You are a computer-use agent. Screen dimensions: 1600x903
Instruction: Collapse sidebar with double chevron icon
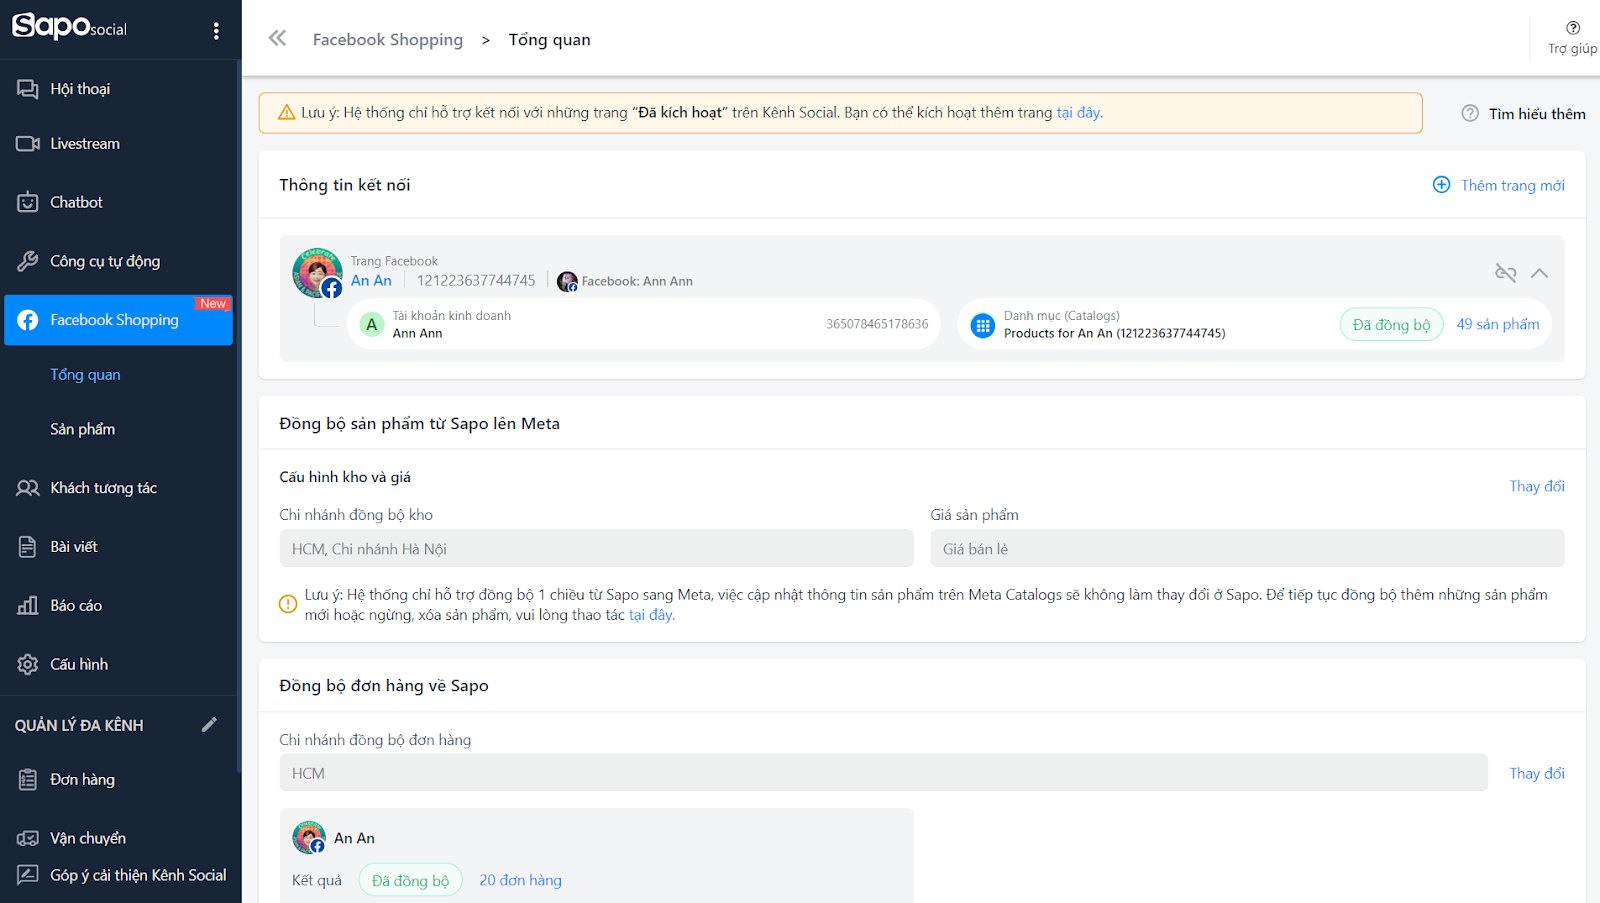pos(277,38)
